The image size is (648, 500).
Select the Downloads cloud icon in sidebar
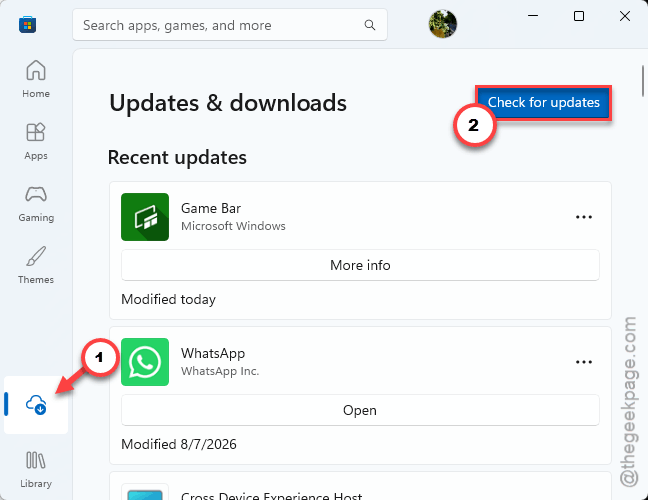pos(36,405)
